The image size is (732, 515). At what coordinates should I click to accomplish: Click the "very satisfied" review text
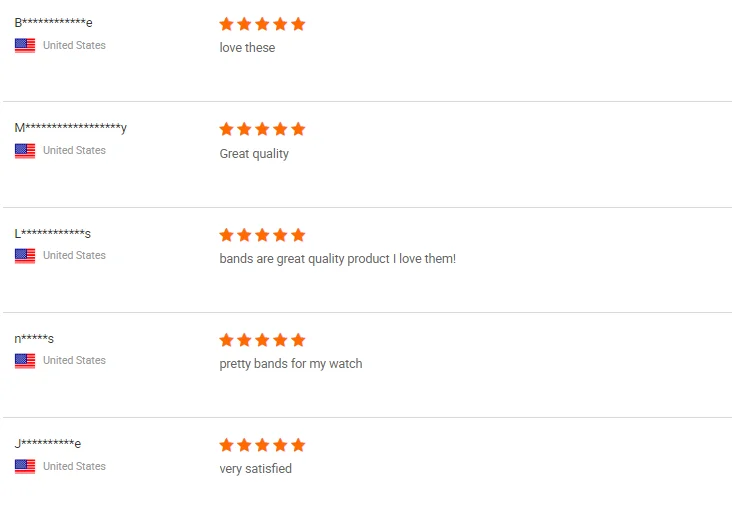(256, 469)
